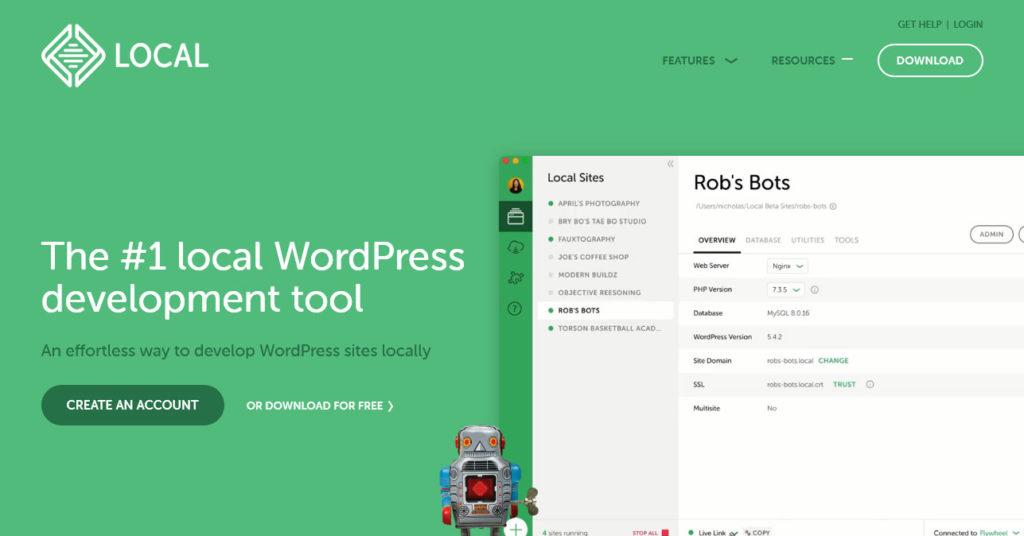Click Or Download for Free link
1024x536 pixels.
point(319,406)
